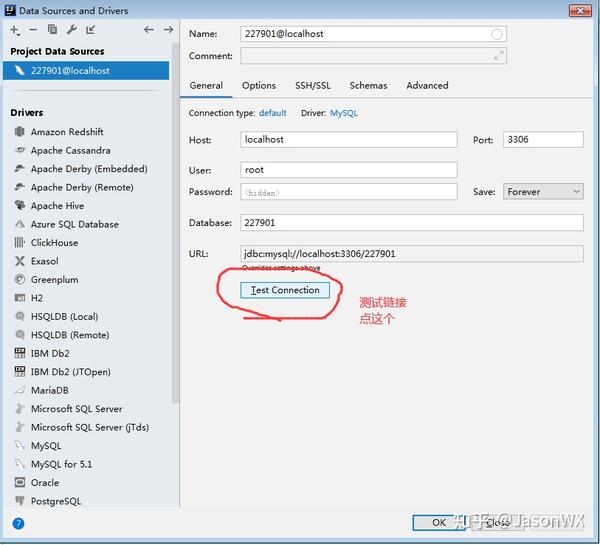Select the 227901@localhost data source
The image size is (600, 545).
coord(86,70)
